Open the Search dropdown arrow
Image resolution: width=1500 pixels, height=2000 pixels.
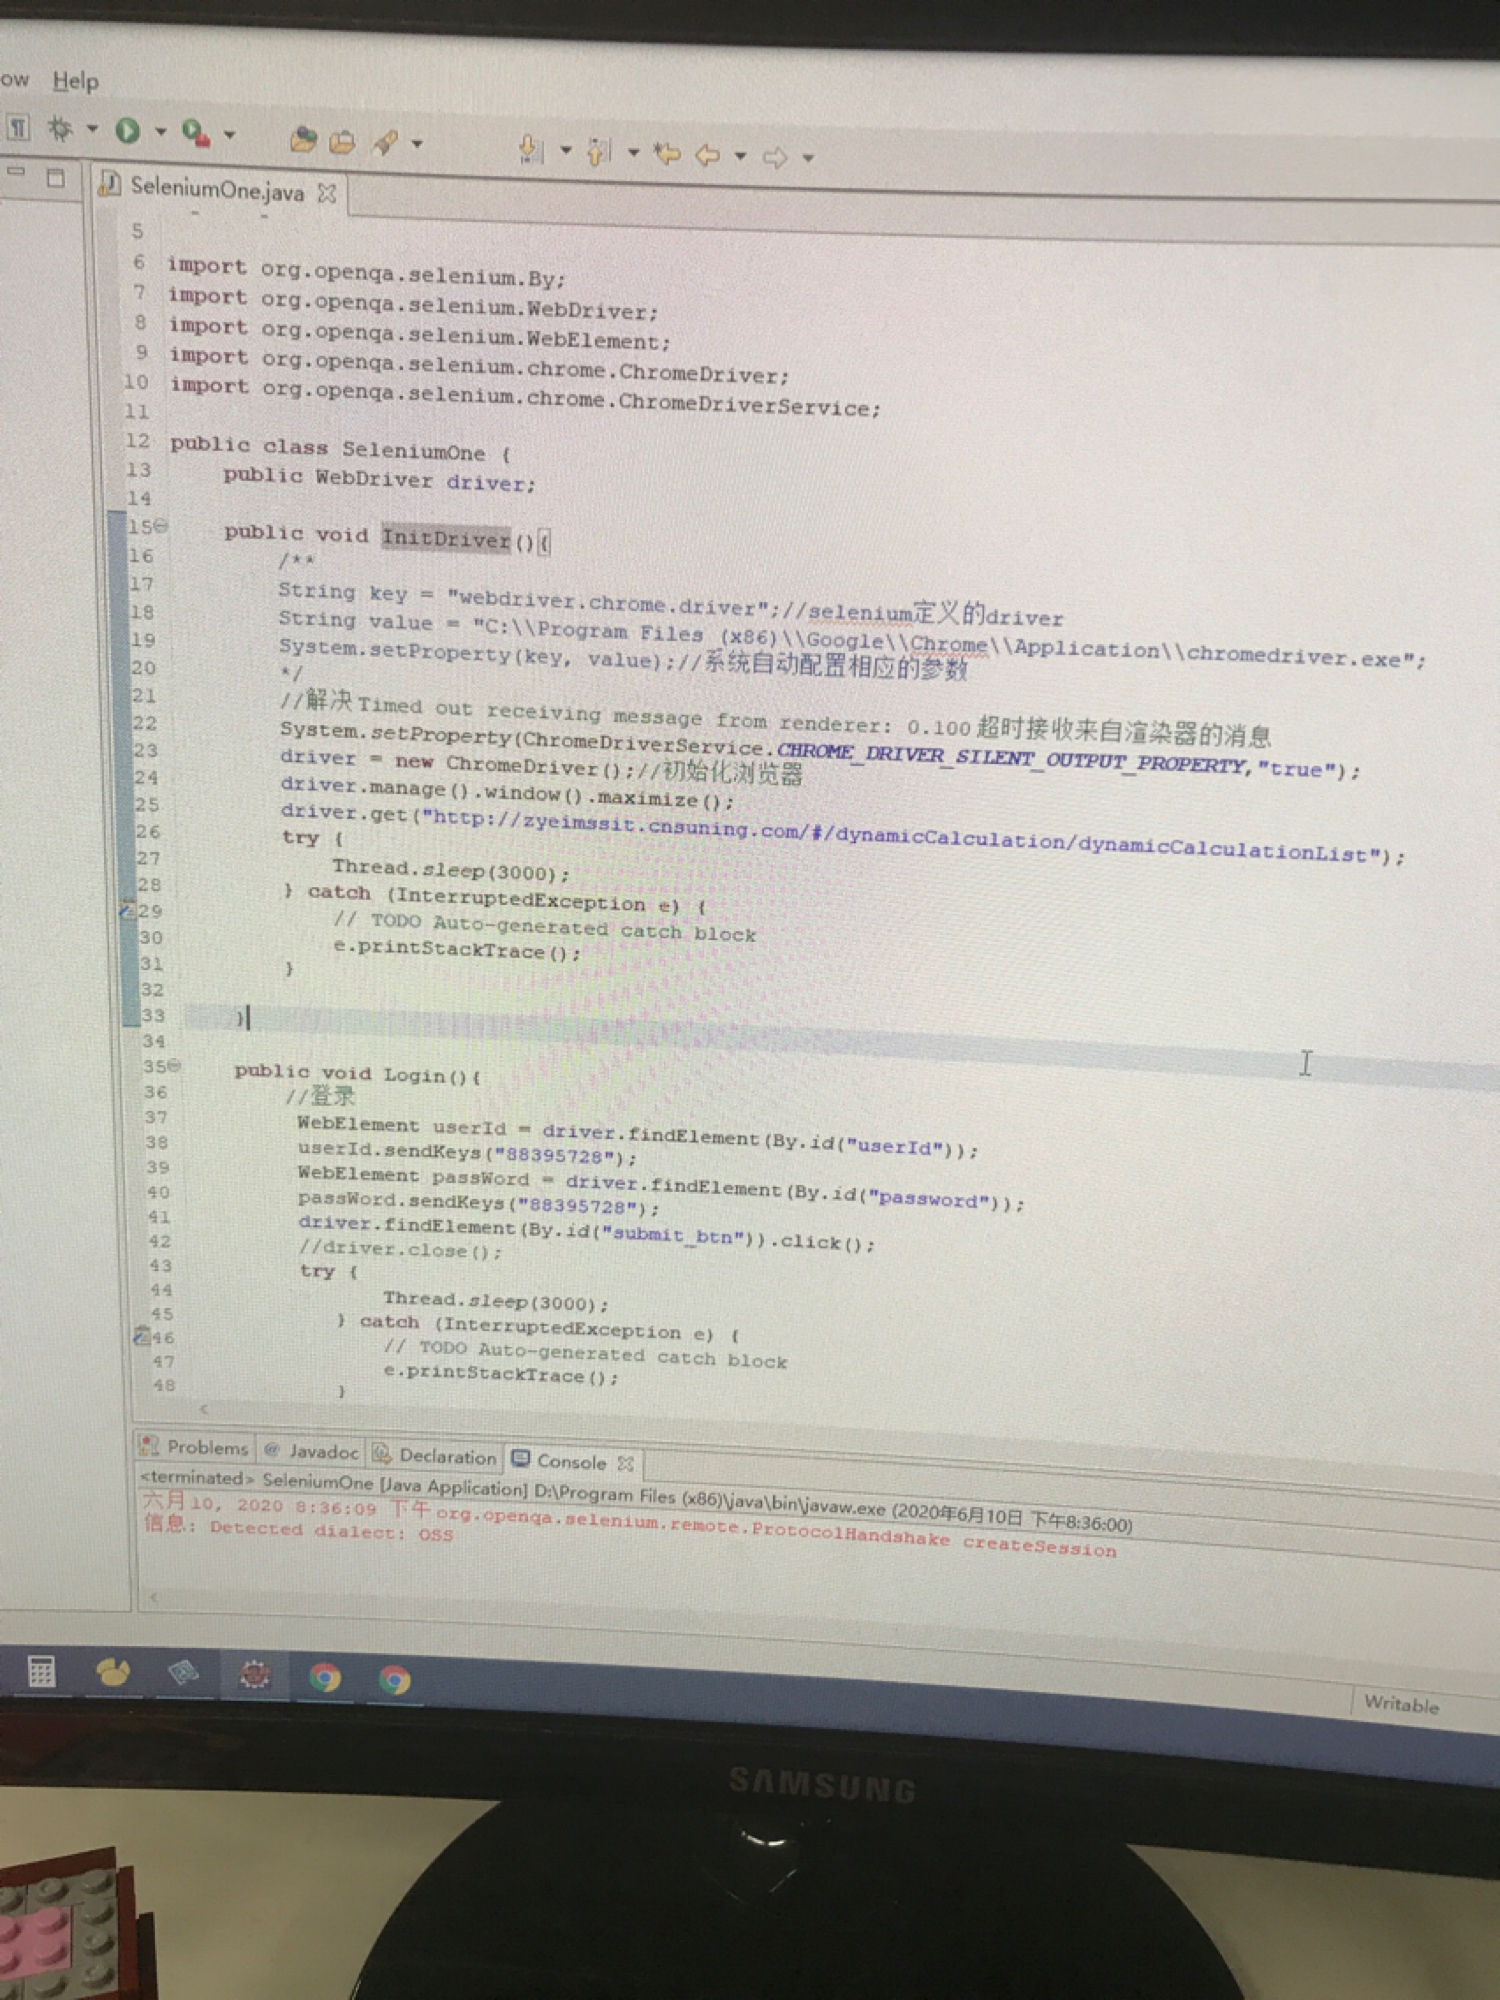(x=417, y=144)
